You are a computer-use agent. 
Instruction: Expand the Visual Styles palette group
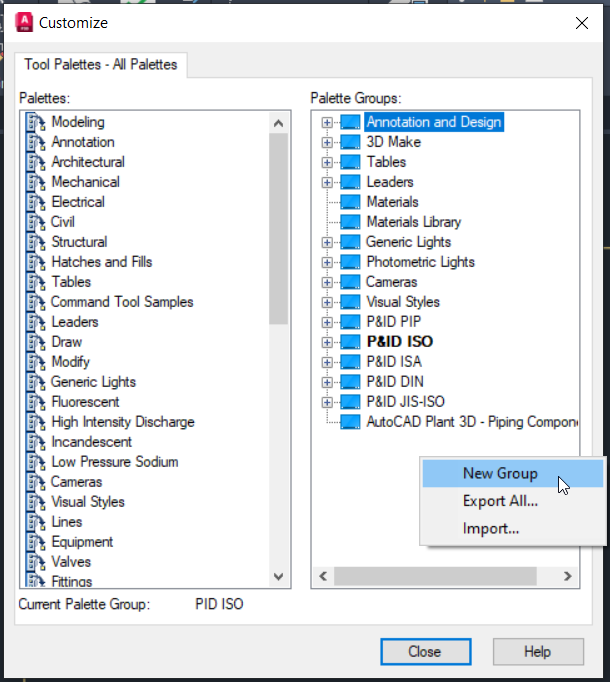[x=327, y=303]
